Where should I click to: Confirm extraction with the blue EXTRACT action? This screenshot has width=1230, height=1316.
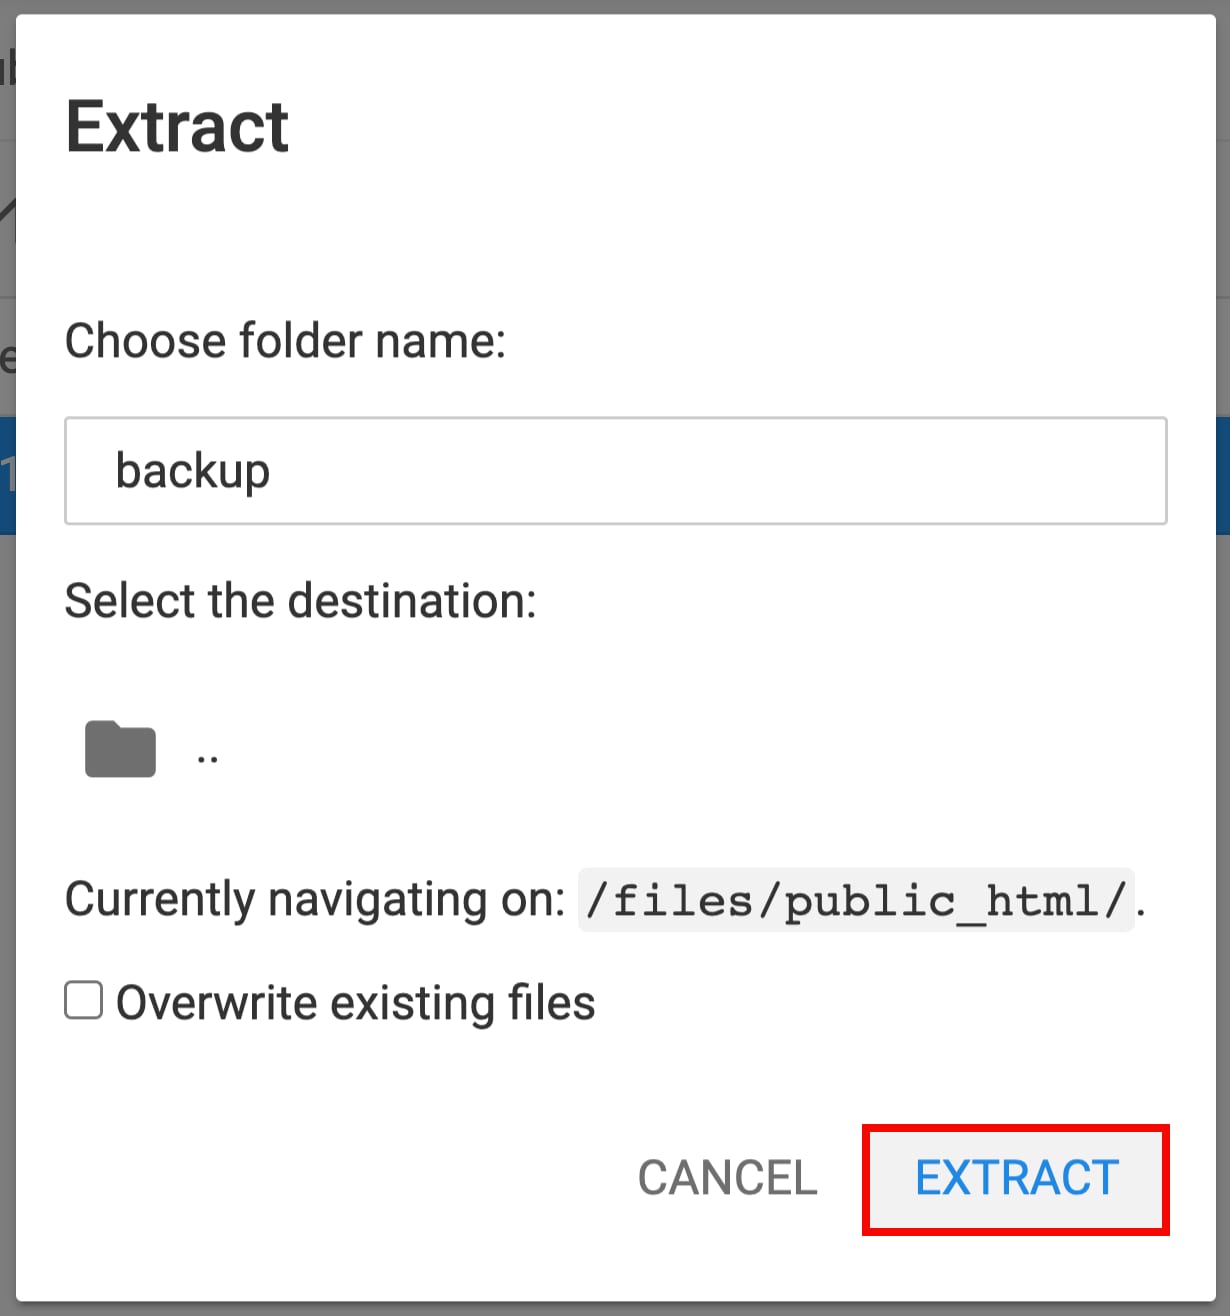pyautogui.click(x=1014, y=1178)
